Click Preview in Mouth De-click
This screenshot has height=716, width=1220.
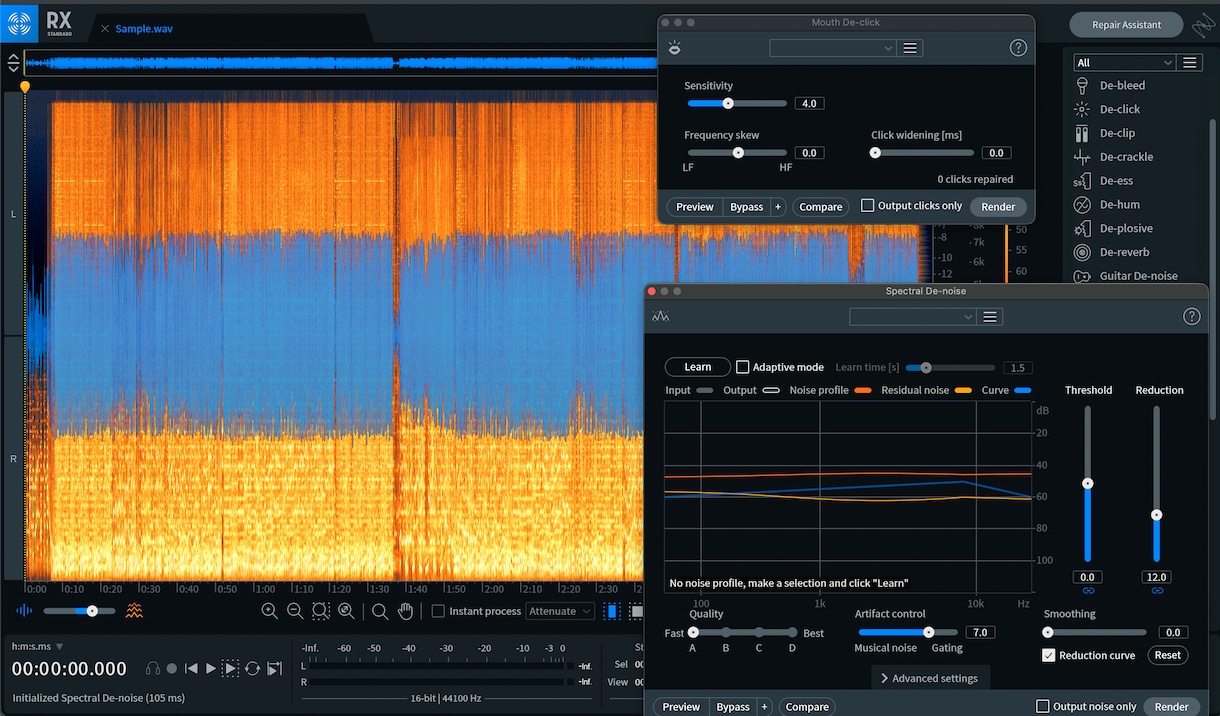point(695,207)
